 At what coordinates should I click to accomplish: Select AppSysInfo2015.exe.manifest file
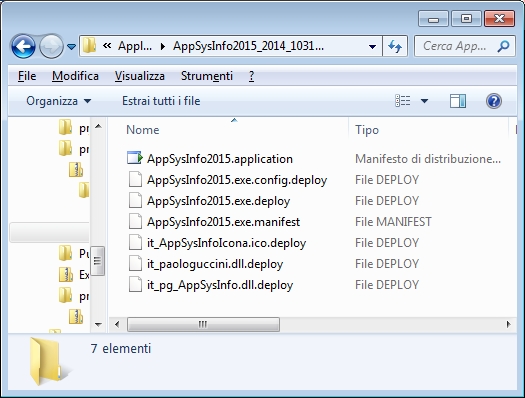pos(223,222)
